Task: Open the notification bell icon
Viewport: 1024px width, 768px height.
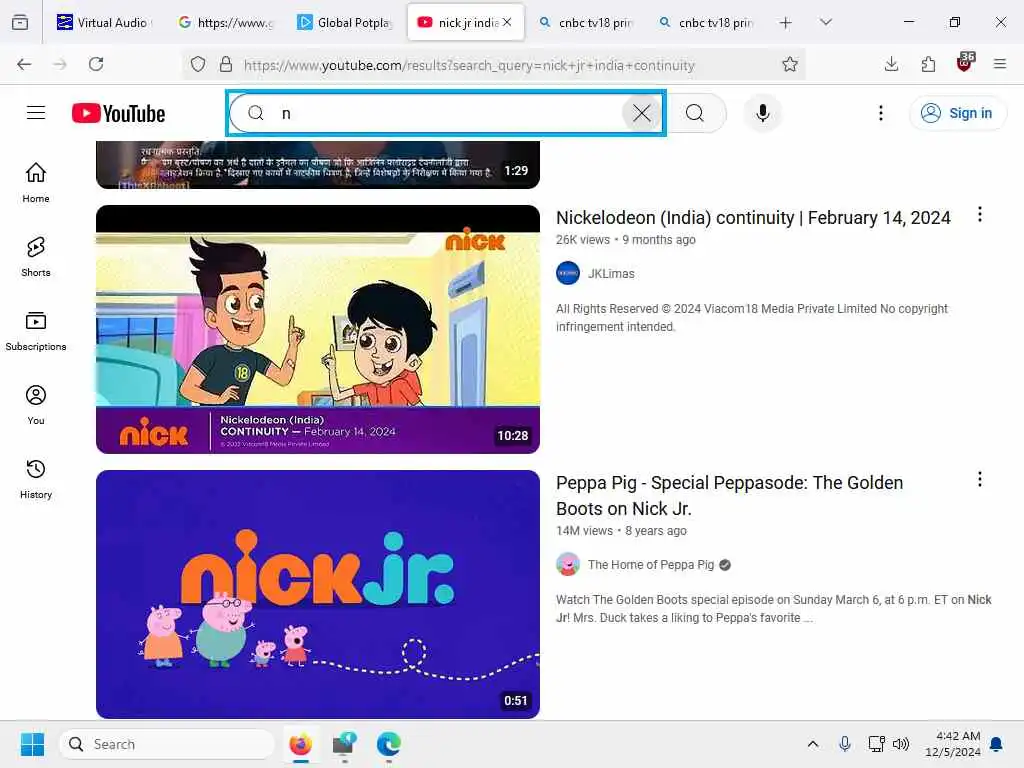Action: pos(997,744)
